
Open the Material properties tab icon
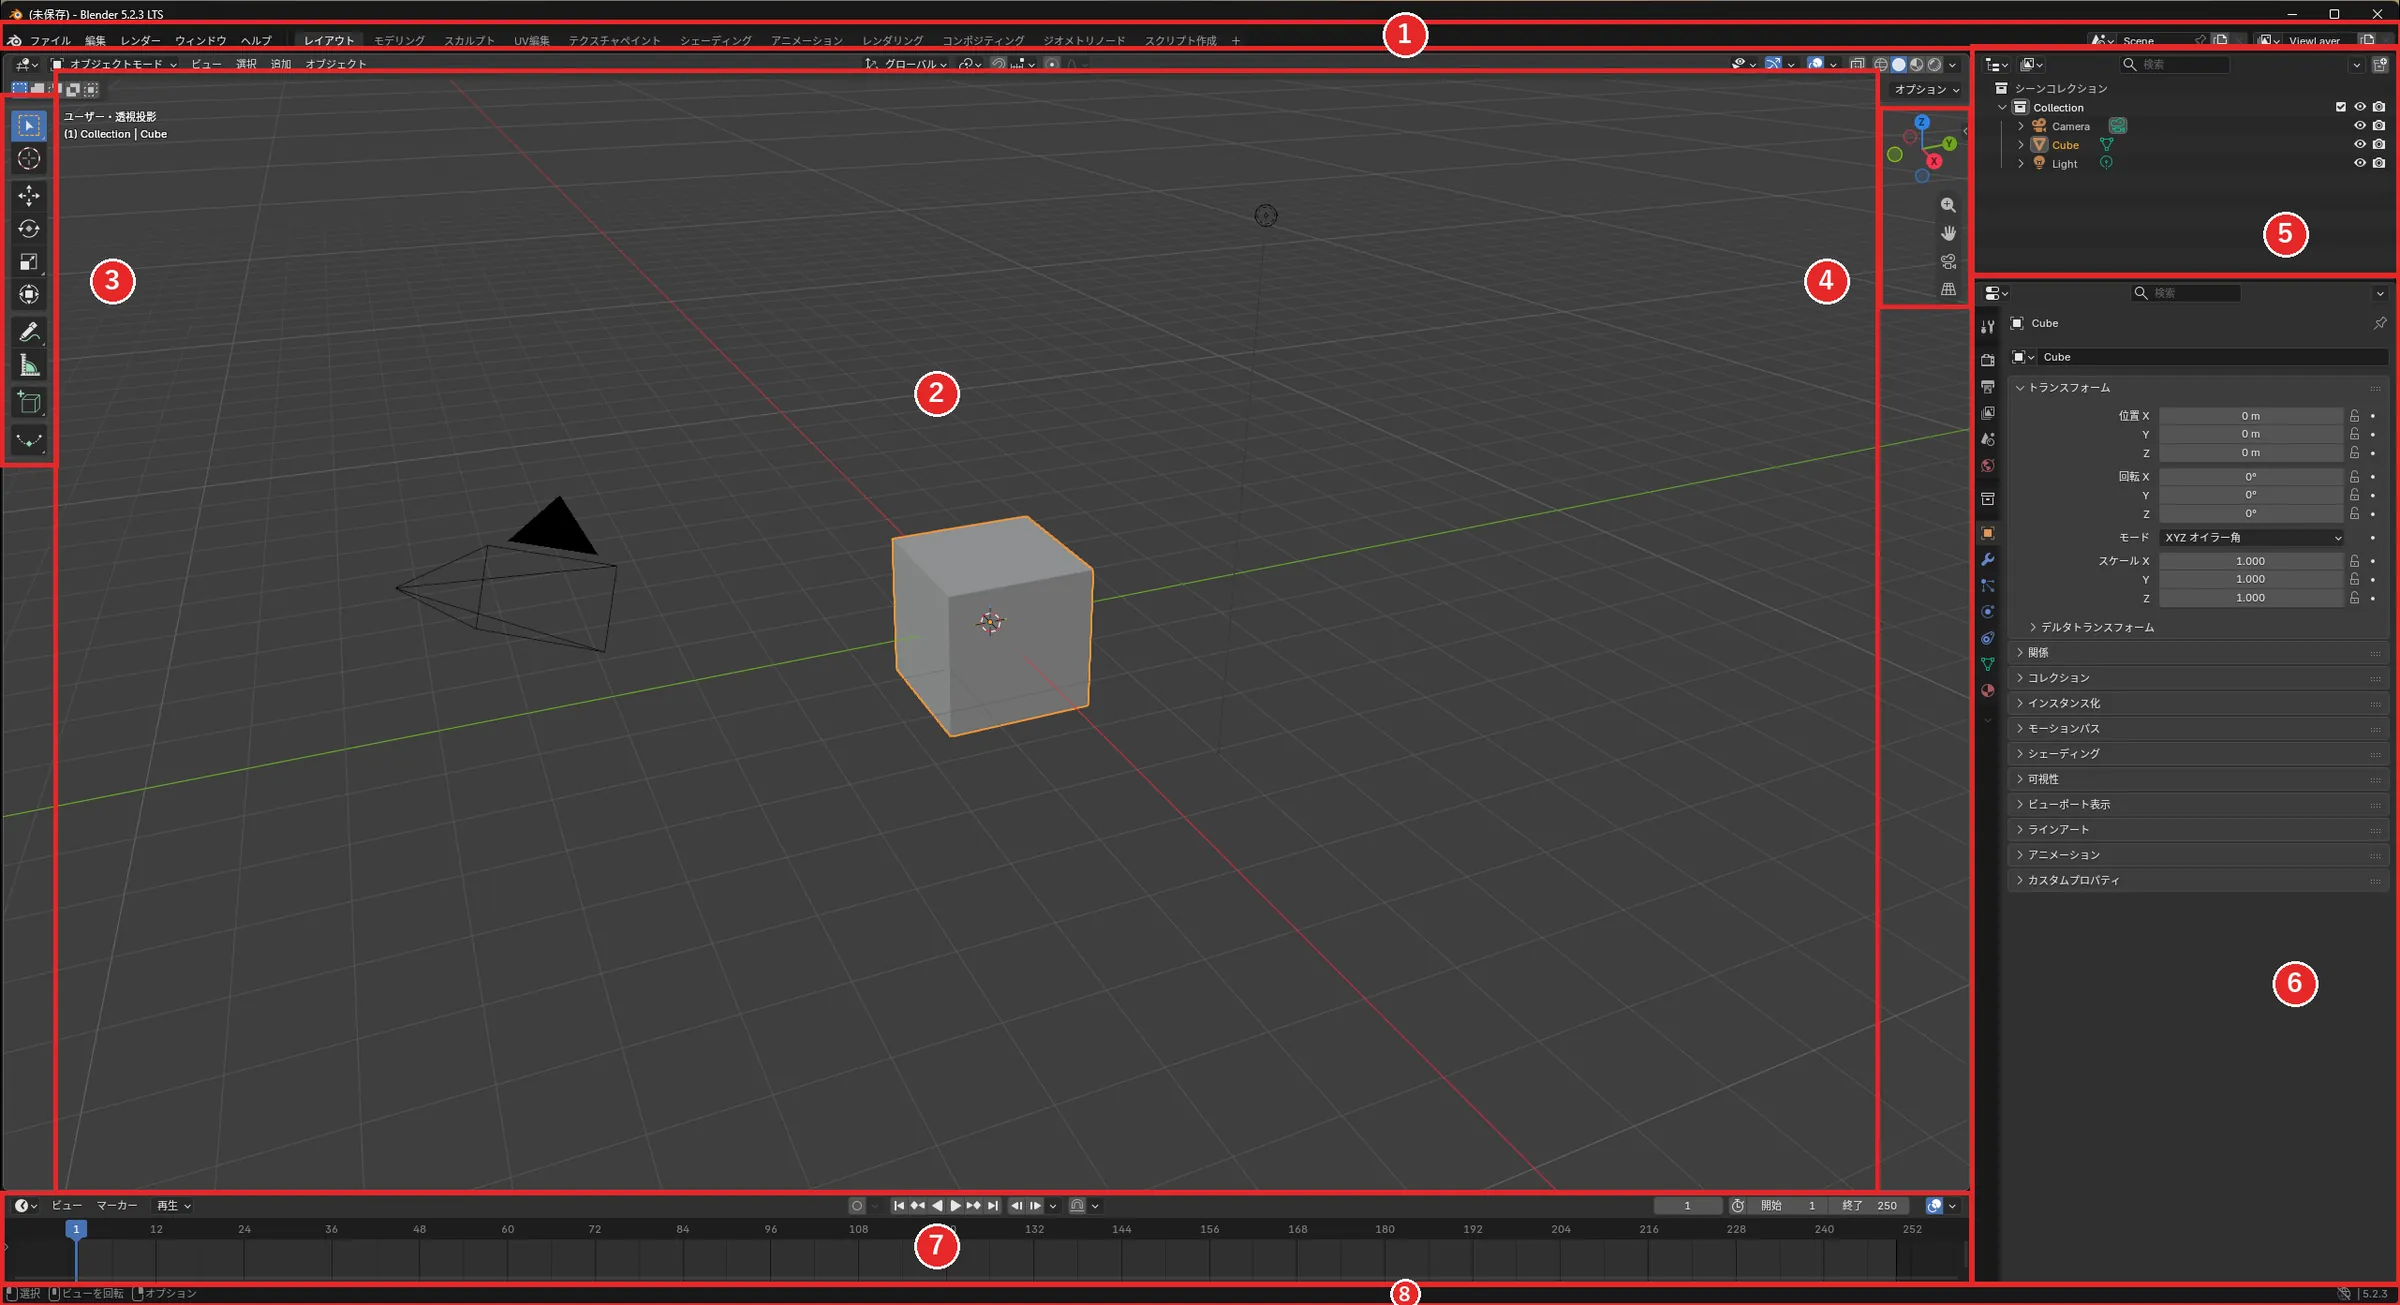click(1988, 691)
